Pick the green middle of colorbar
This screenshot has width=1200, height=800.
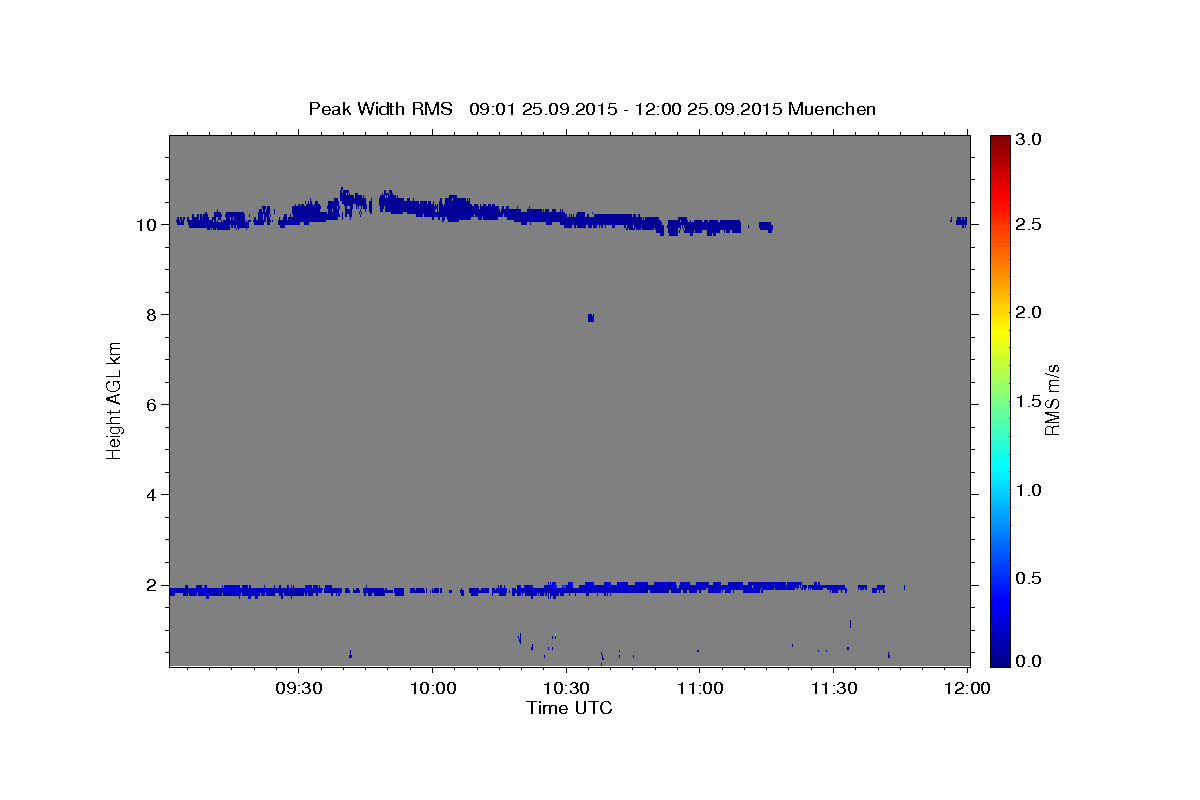point(999,400)
